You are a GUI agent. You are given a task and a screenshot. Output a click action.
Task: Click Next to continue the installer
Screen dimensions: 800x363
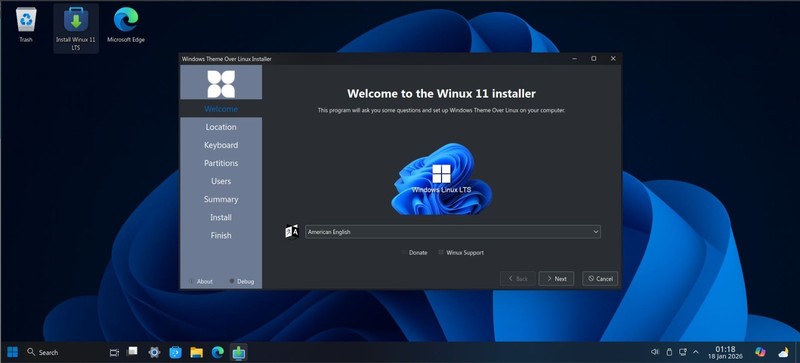click(x=556, y=279)
